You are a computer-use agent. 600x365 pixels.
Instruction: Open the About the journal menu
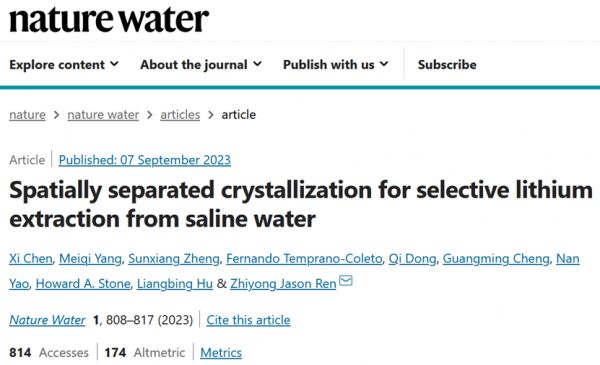pyautogui.click(x=201, y=65)
